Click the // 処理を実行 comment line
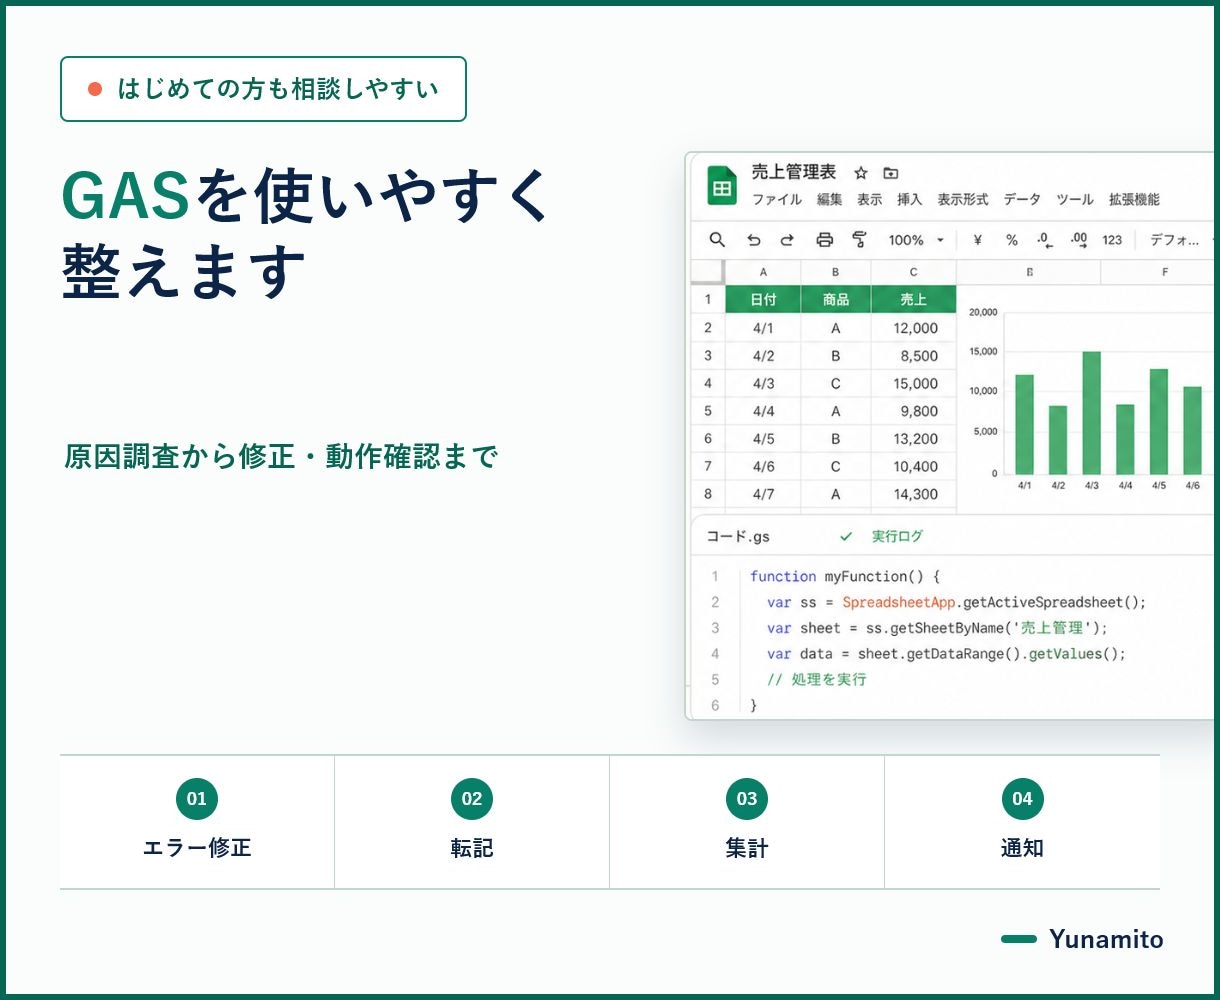Screen dimensions: 1220x1000 pos(816,680)
